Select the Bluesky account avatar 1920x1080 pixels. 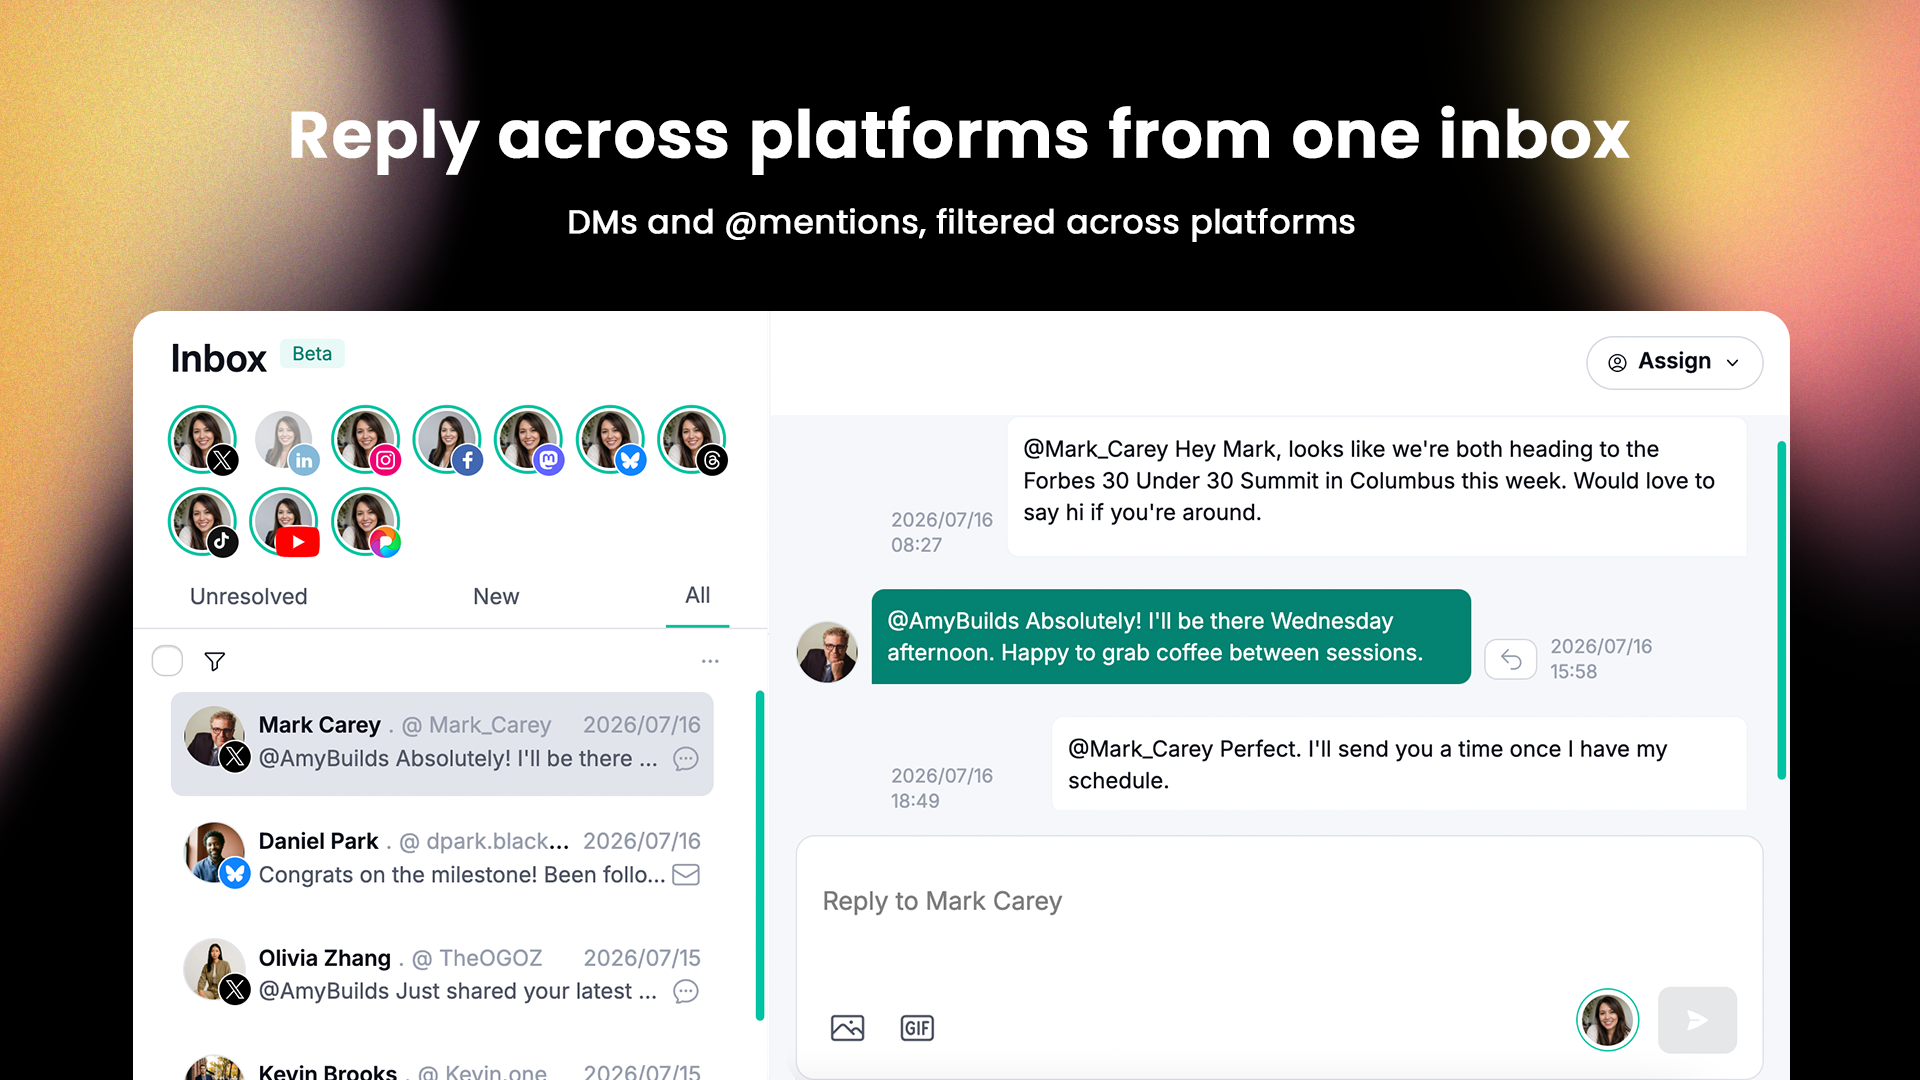pos(611,440)
